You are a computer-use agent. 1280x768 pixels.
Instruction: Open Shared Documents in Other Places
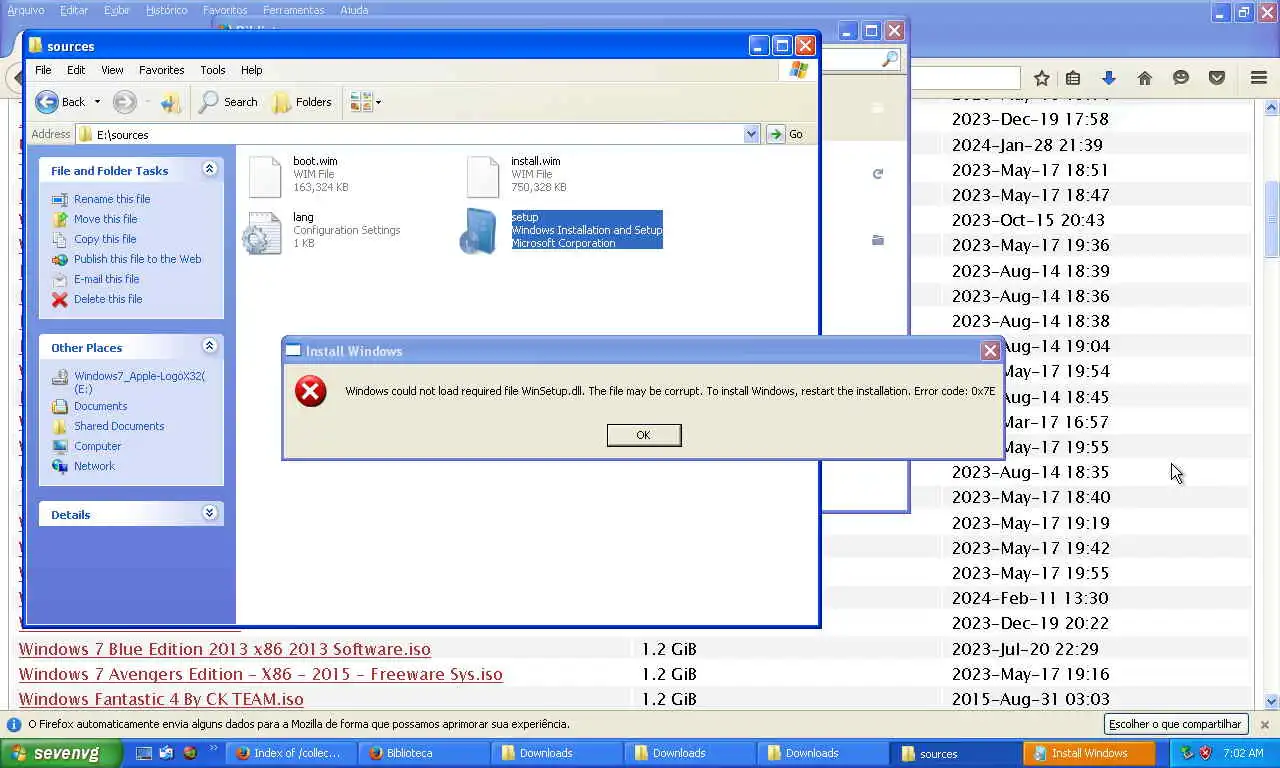[119, 426]
